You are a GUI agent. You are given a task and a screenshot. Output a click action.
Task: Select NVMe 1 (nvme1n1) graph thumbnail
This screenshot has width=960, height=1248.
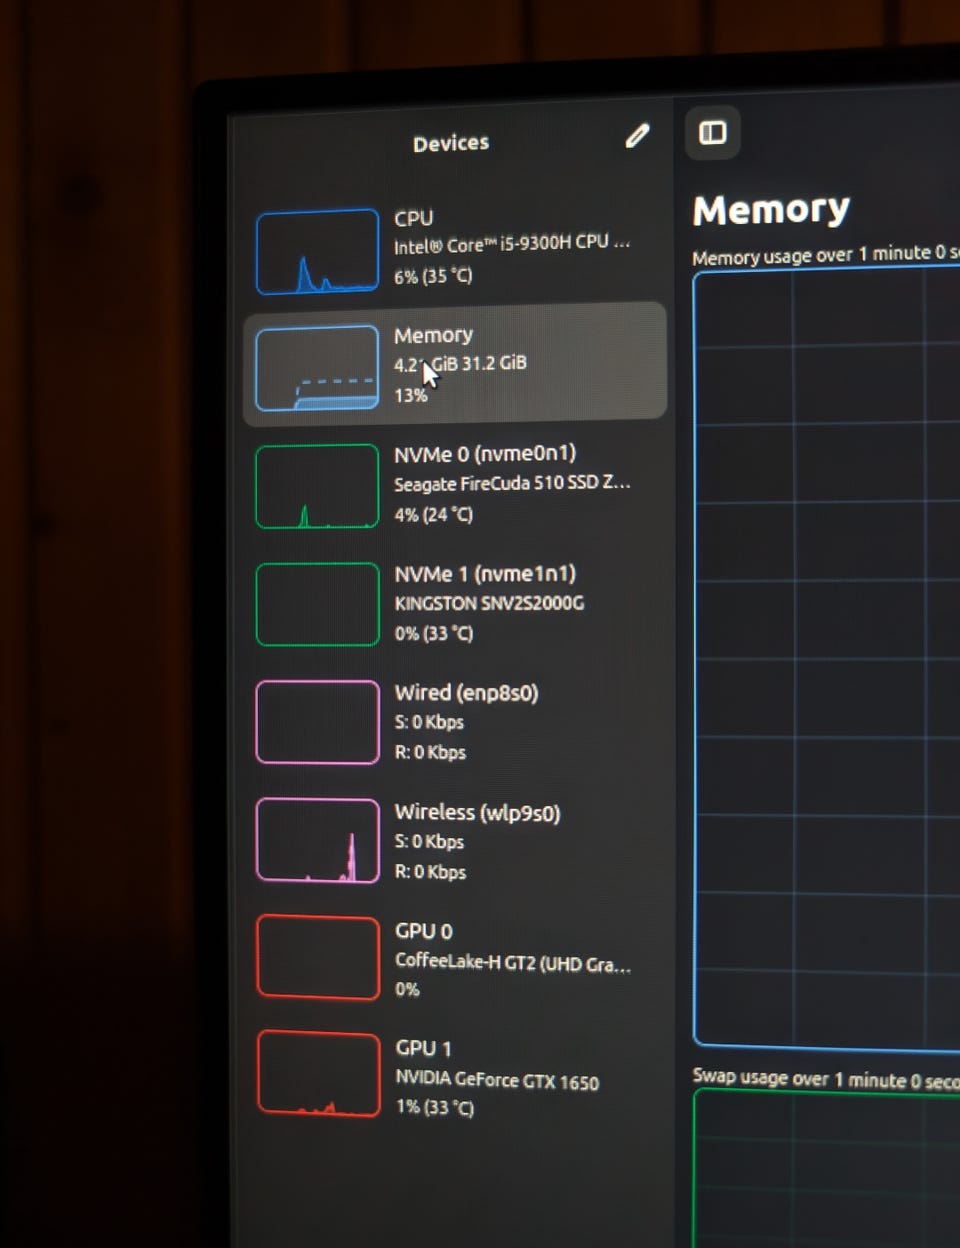[x=317, y=604]
